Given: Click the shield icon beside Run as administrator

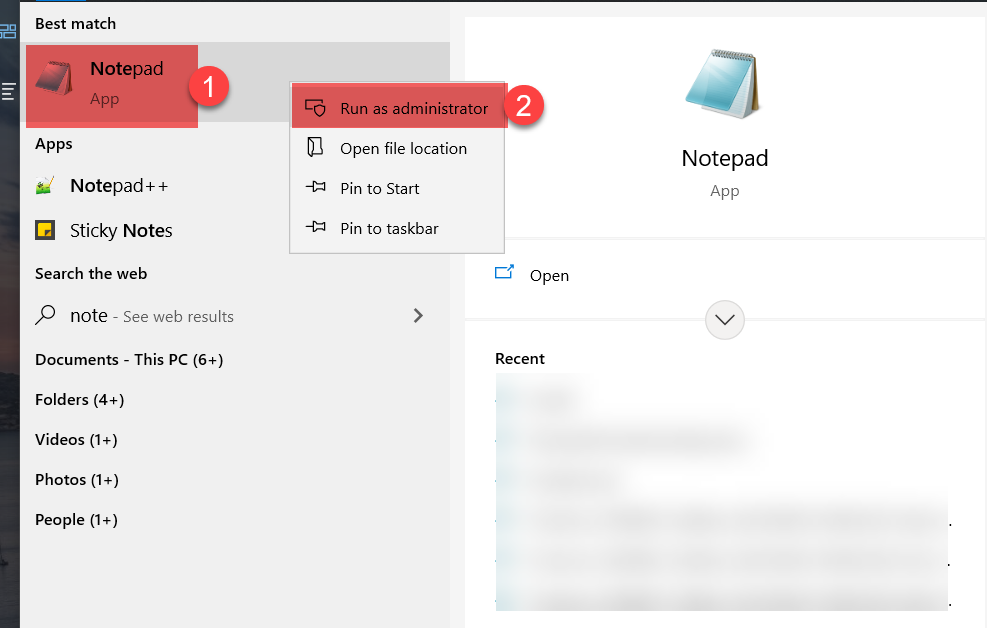Looking at the screenshot, I should (315, 108).
